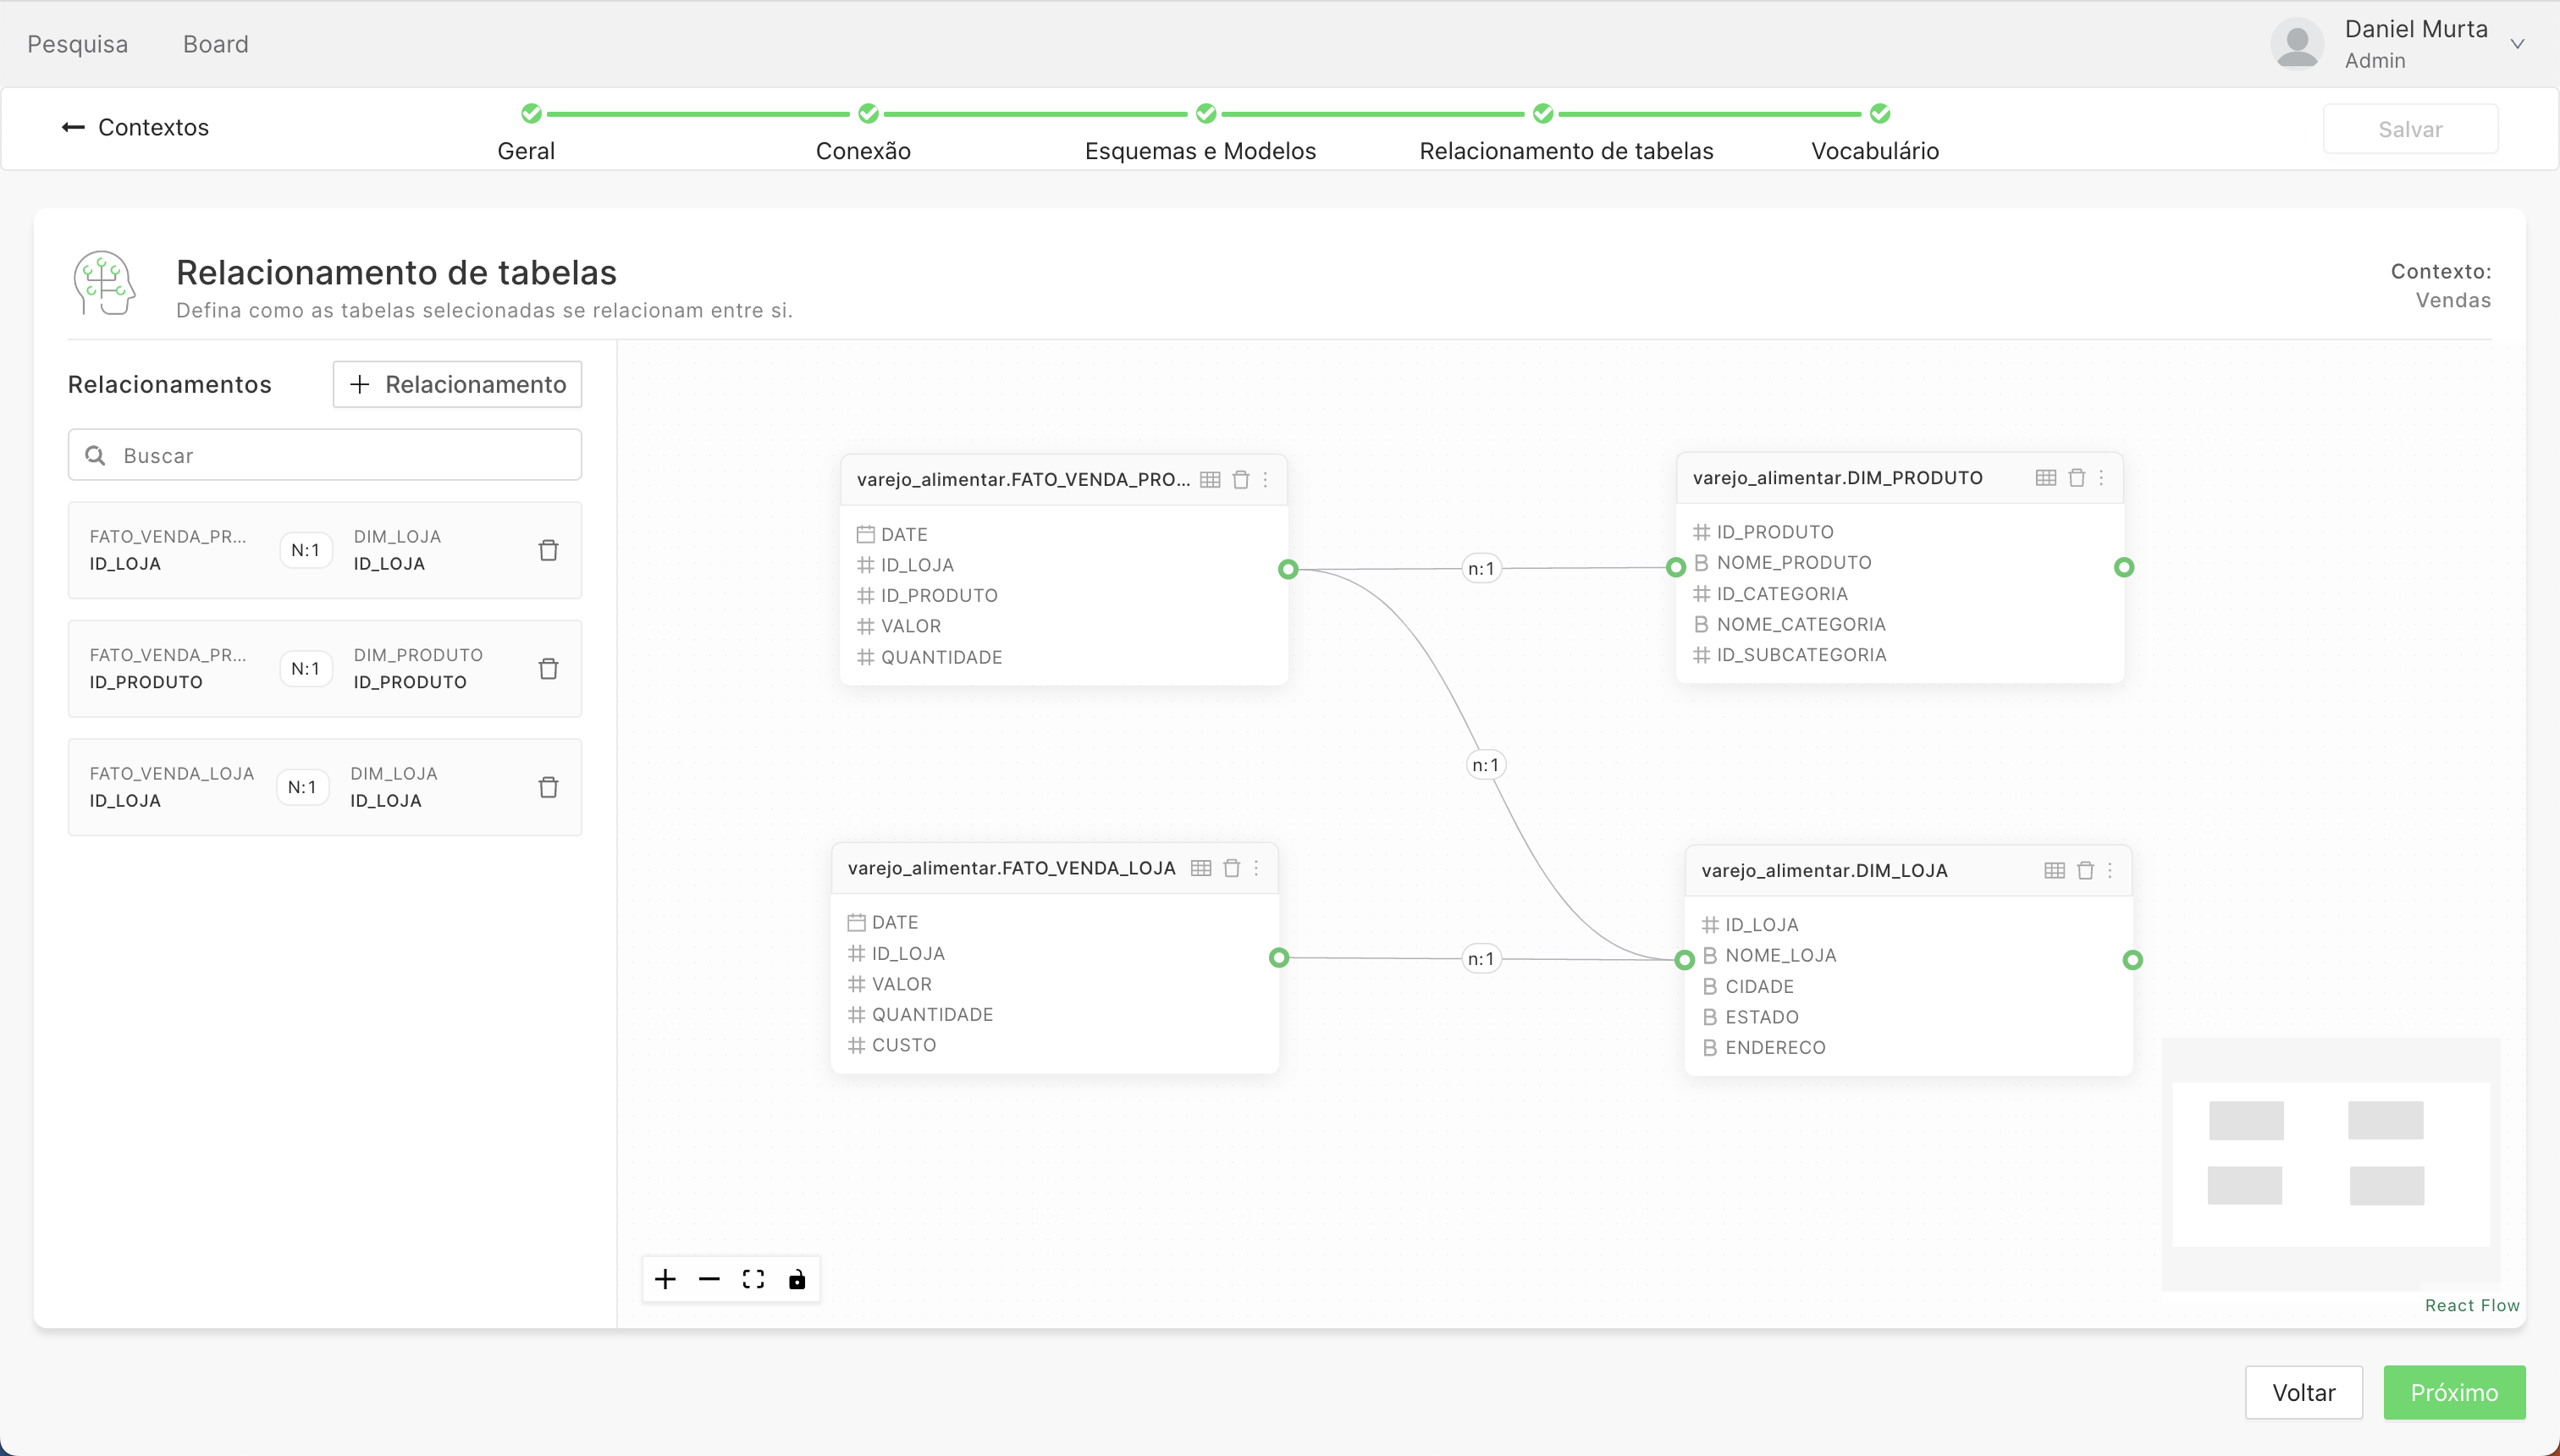Image resolution: width=2560 pixels, height=1456 pixels.
Task: Click the minimap overview panel
Action: pyautogui.click(x=2330, y=1164)
